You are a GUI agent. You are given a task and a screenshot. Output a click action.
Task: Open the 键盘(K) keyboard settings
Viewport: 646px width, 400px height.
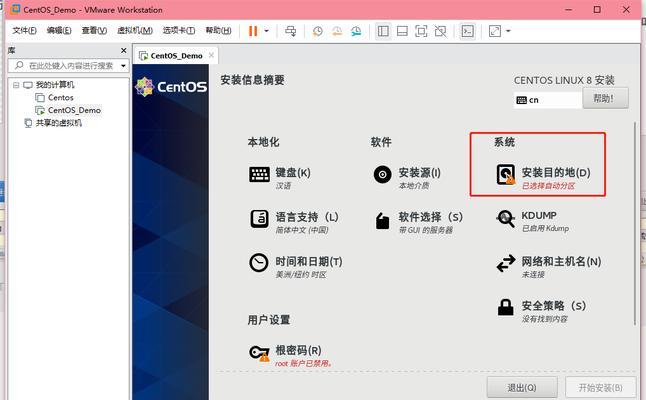click(280, 178)
